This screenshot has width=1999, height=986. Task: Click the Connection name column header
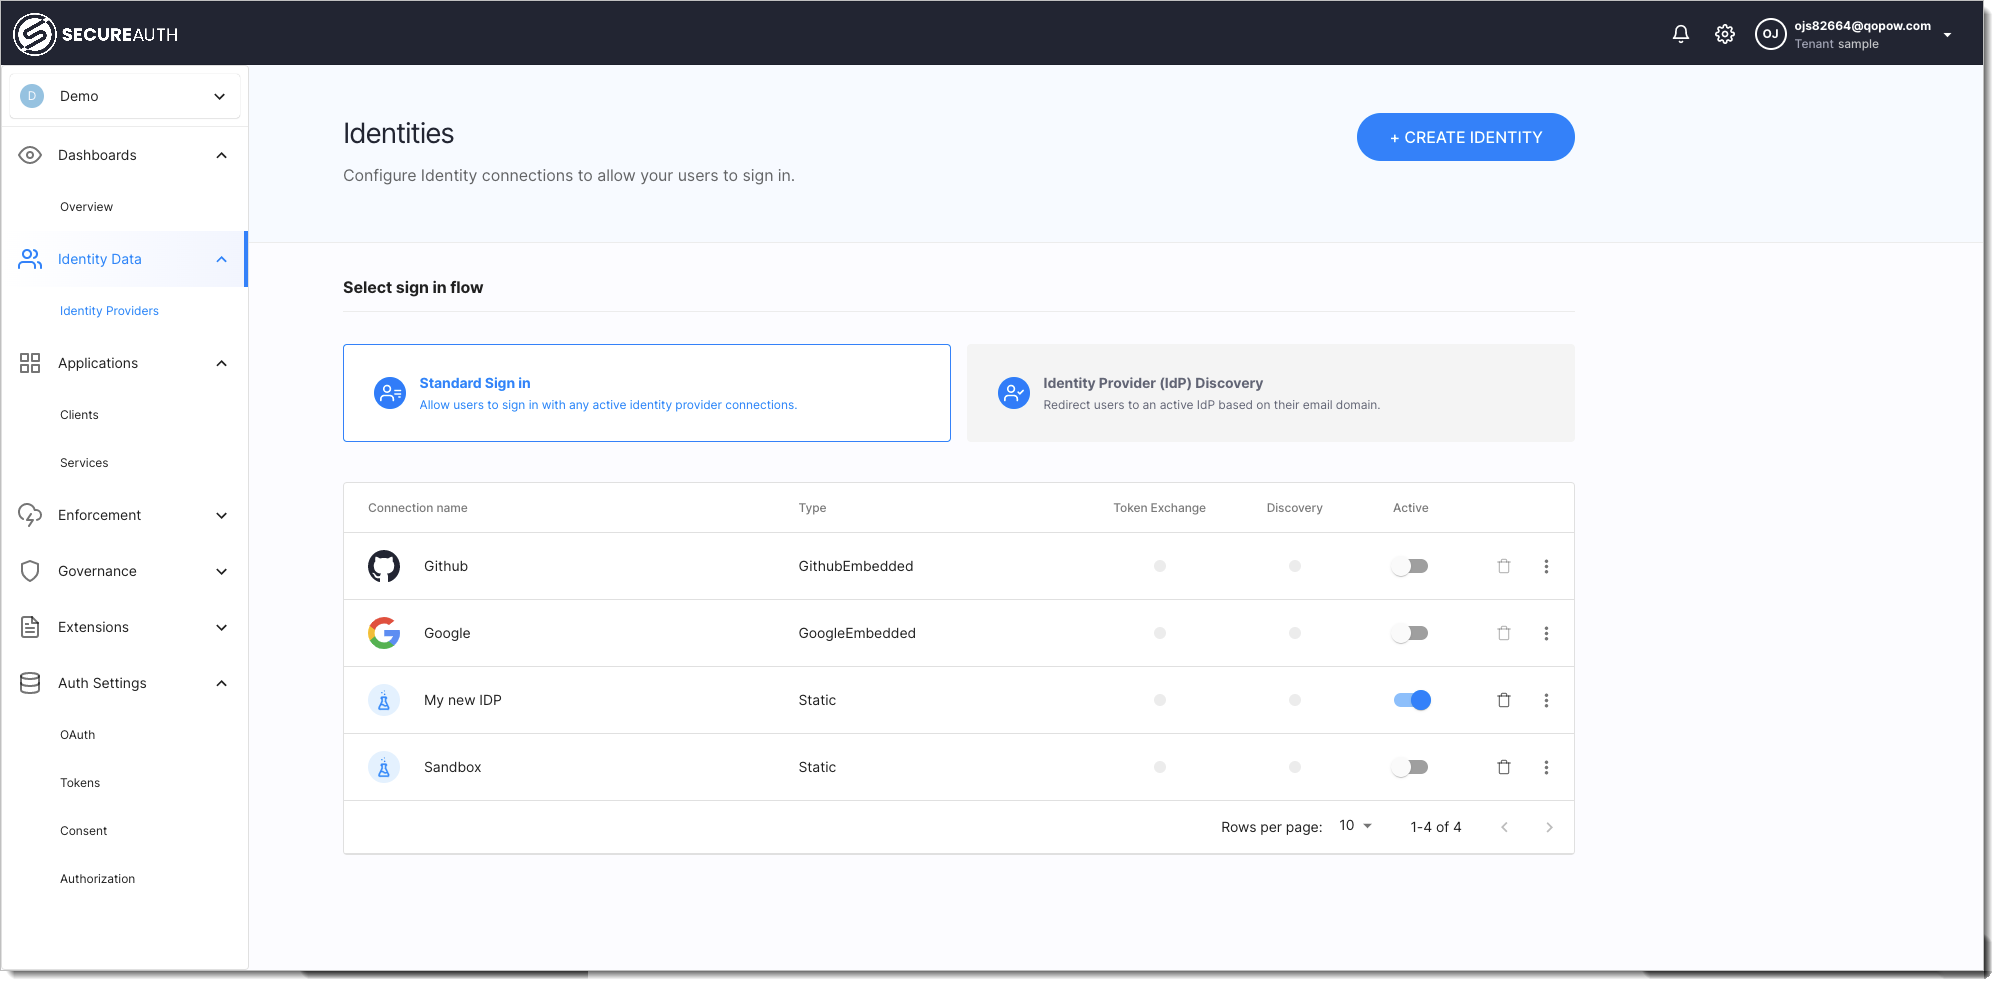click(x=418, y=508)
